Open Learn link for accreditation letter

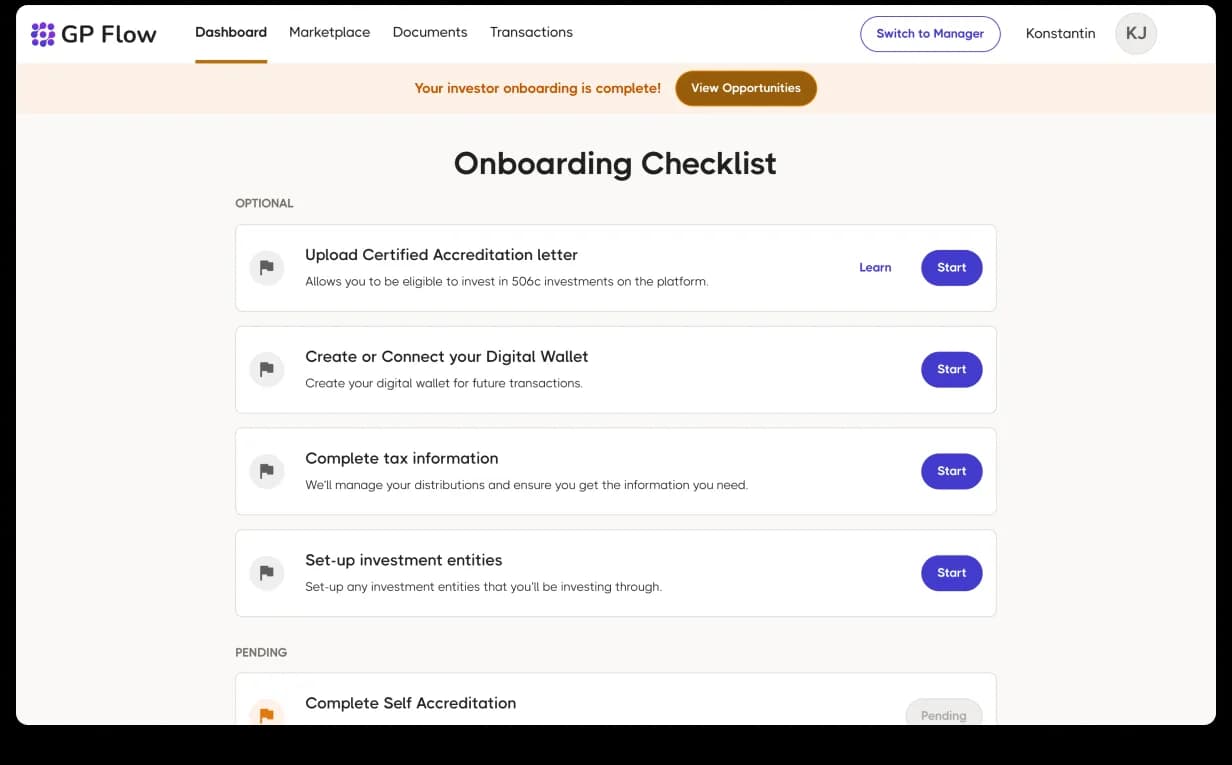coord(875,267)
